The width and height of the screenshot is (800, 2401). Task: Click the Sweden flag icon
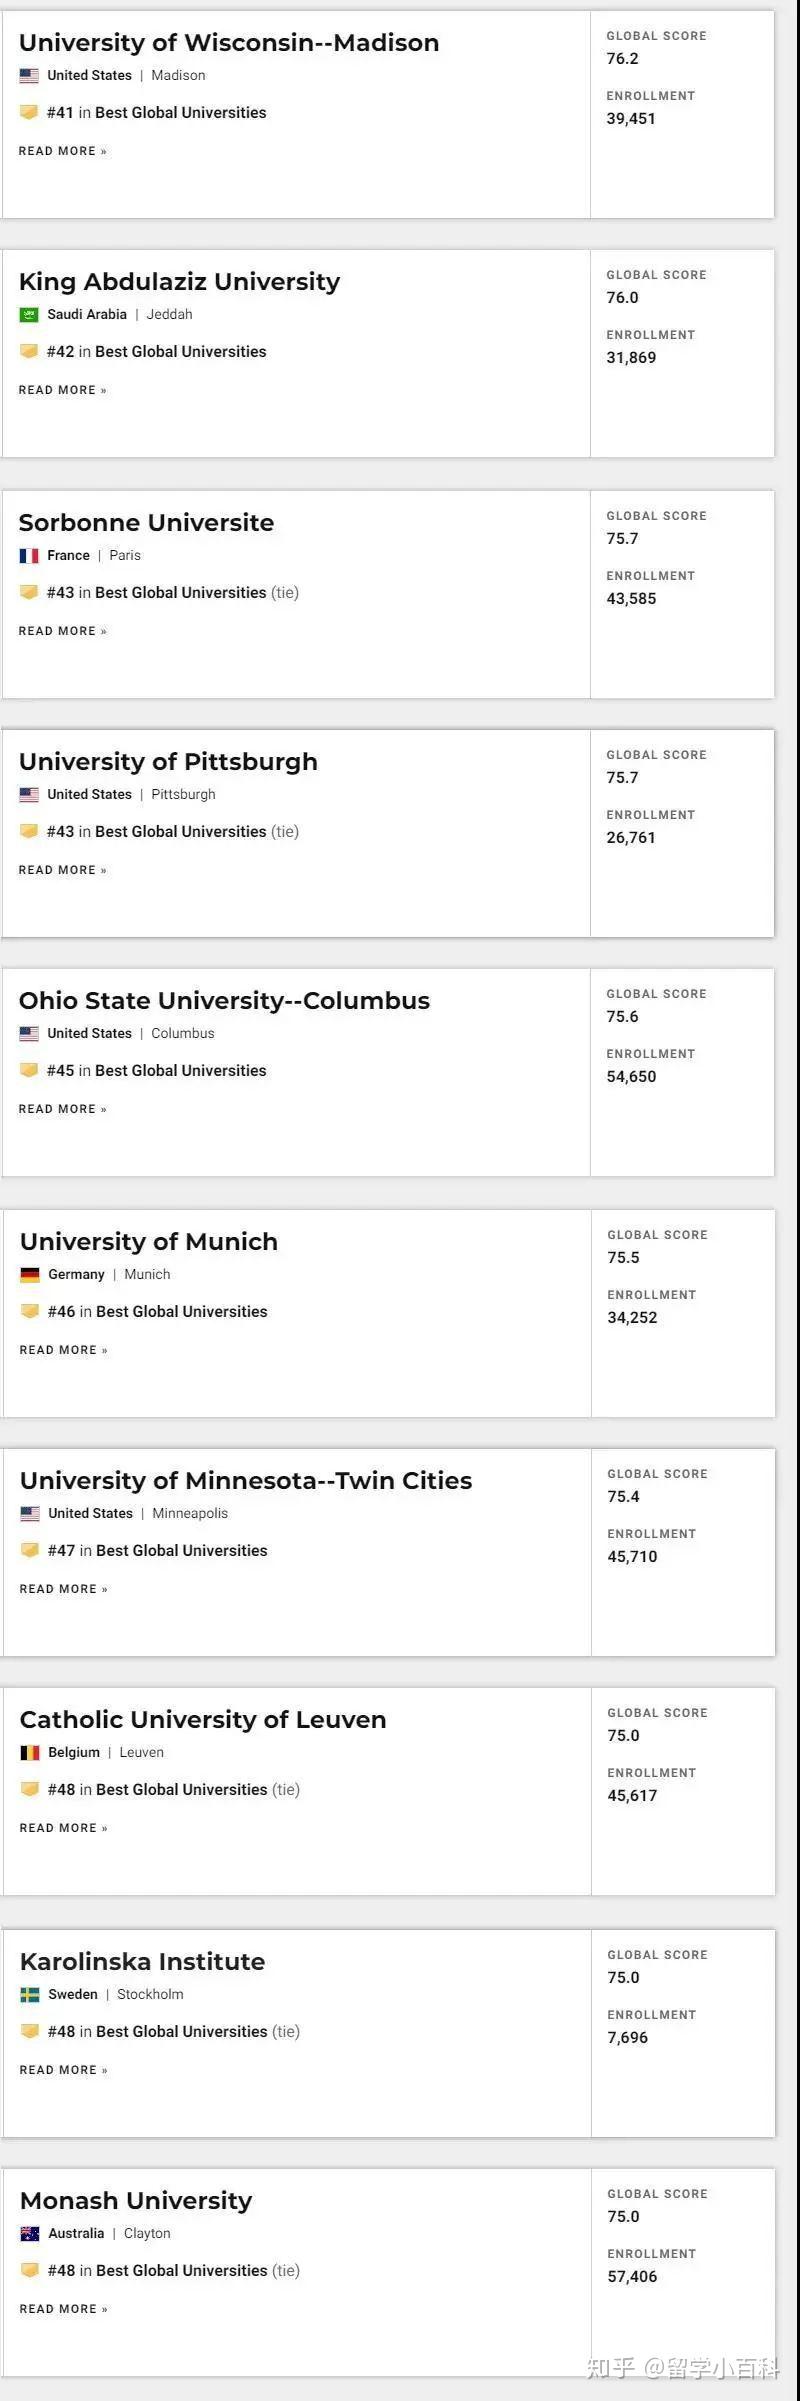coord(30,1995)
